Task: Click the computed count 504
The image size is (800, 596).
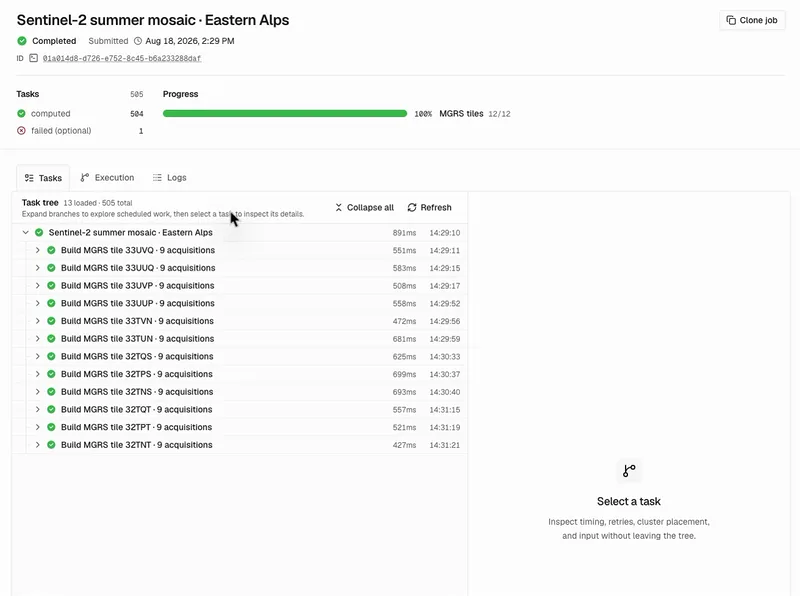Action: coord(137,114)
